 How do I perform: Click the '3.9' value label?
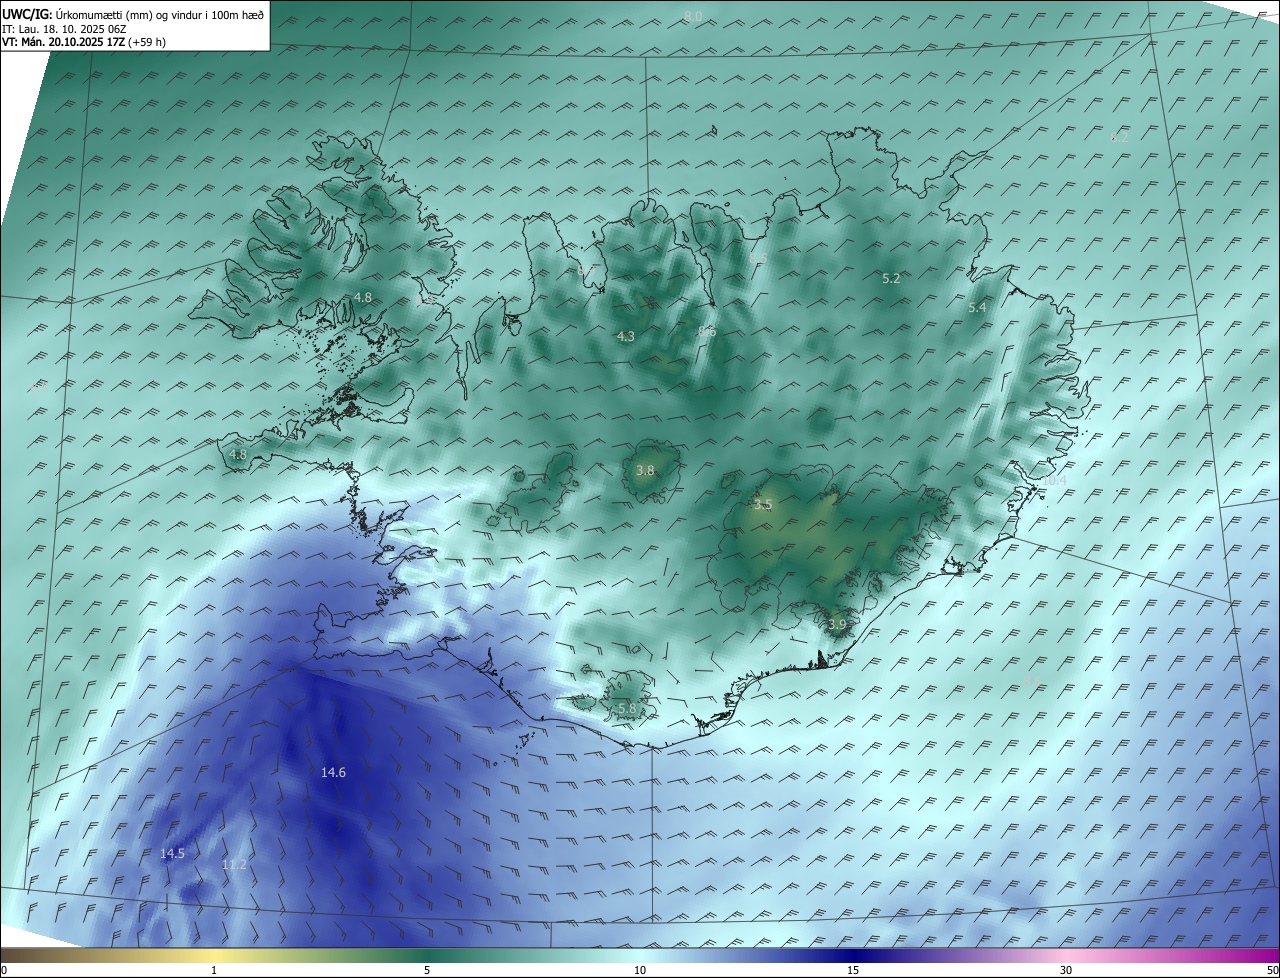pos(837,625)
